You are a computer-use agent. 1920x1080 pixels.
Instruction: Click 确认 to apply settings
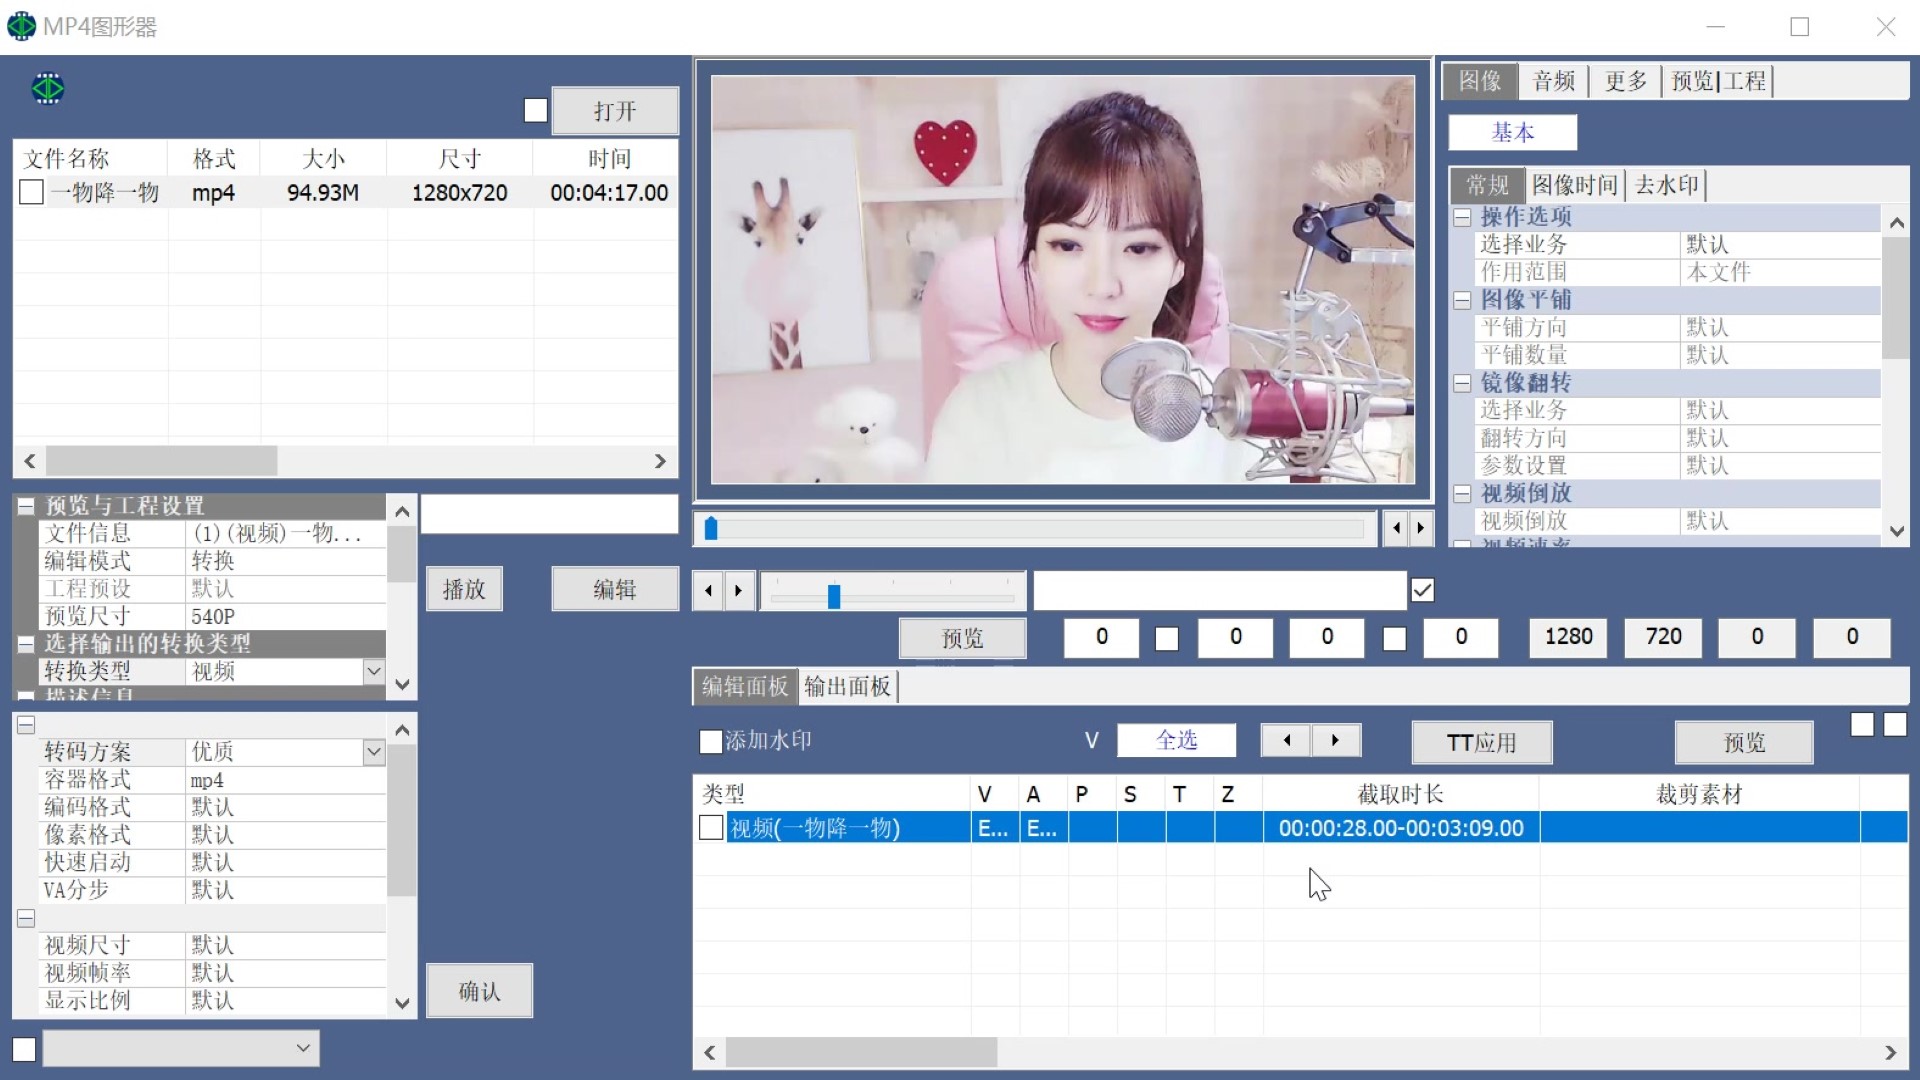477,990
